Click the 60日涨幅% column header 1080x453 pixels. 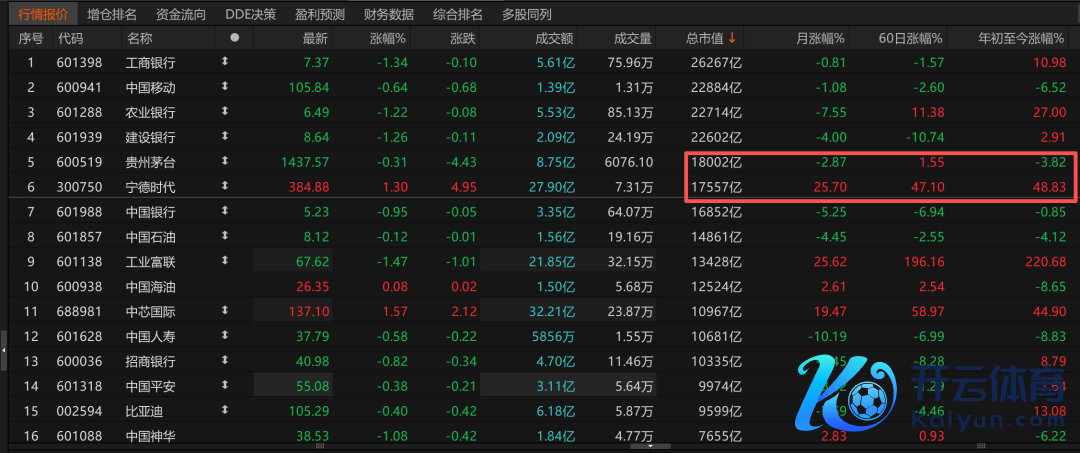(x=910, y=38)
